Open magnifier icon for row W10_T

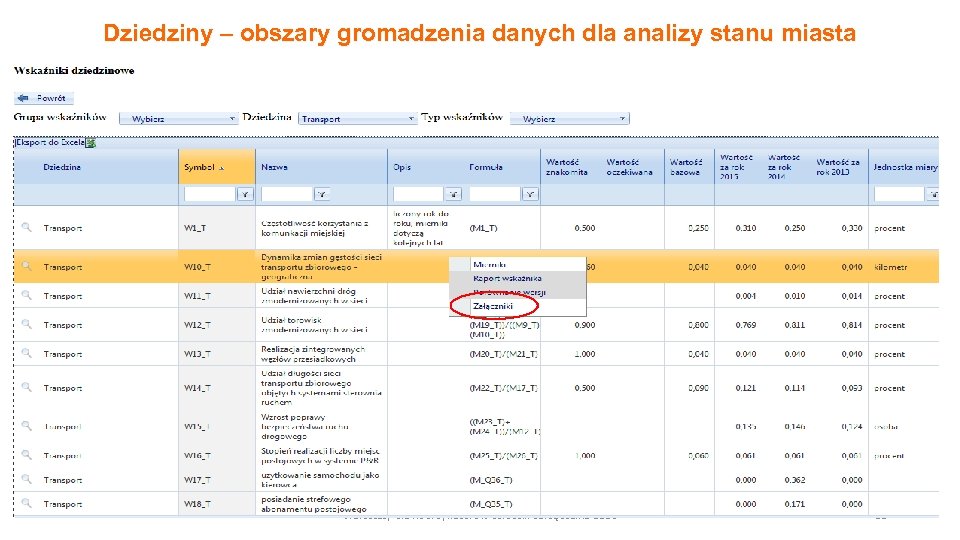pos(26,266)
